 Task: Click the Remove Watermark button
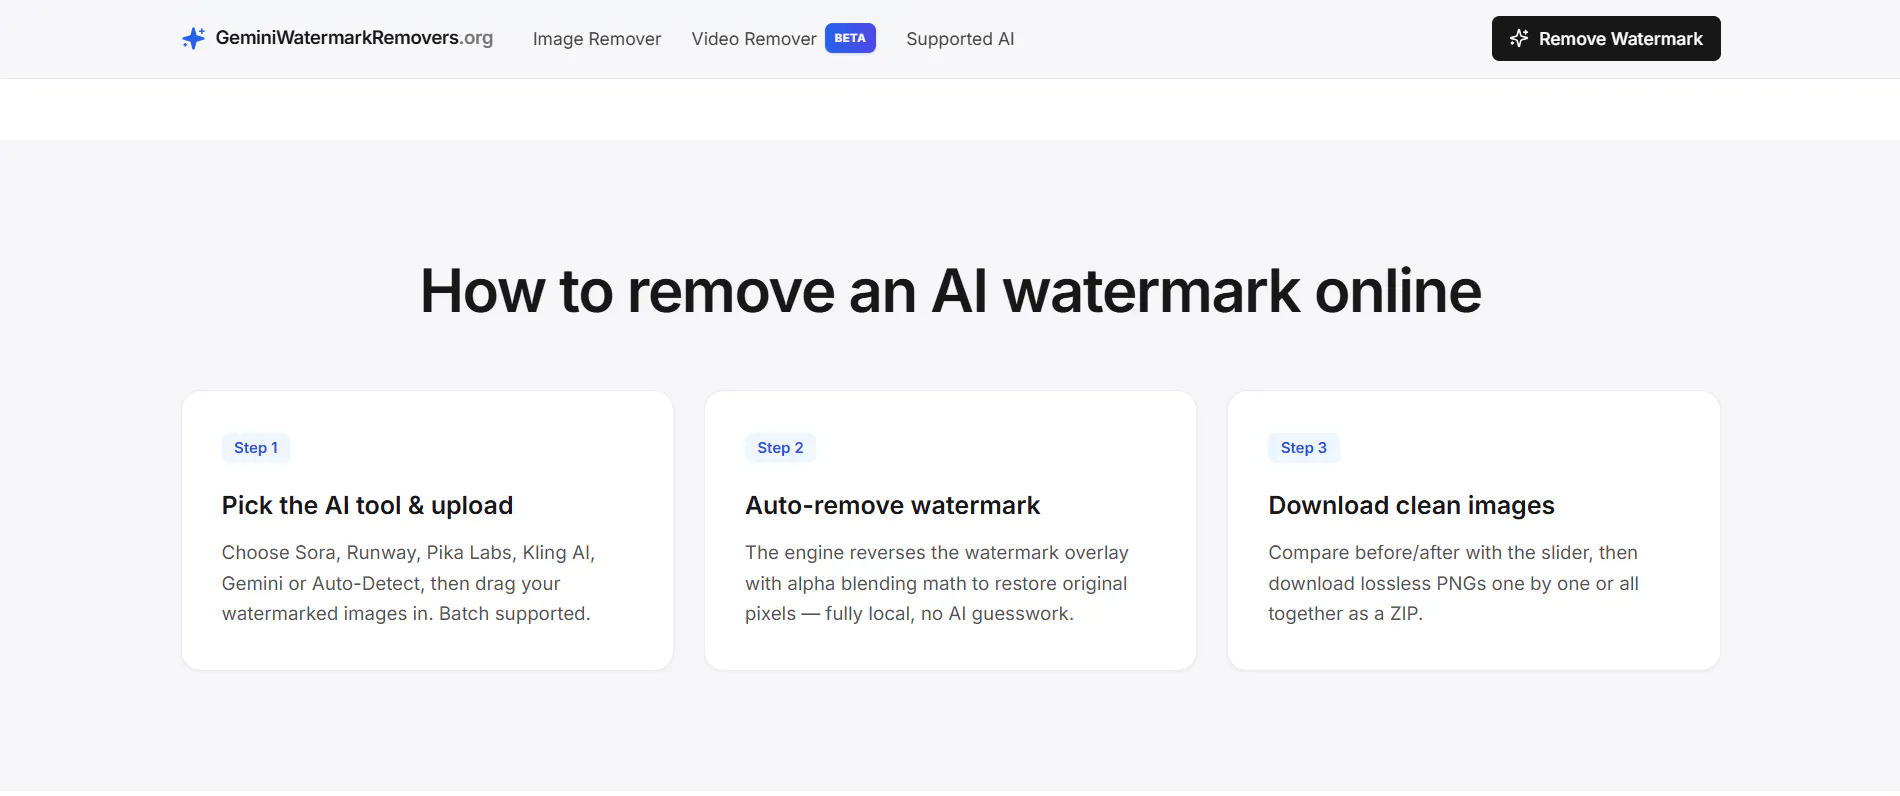pyautogui.click(x=1606, y=38)
